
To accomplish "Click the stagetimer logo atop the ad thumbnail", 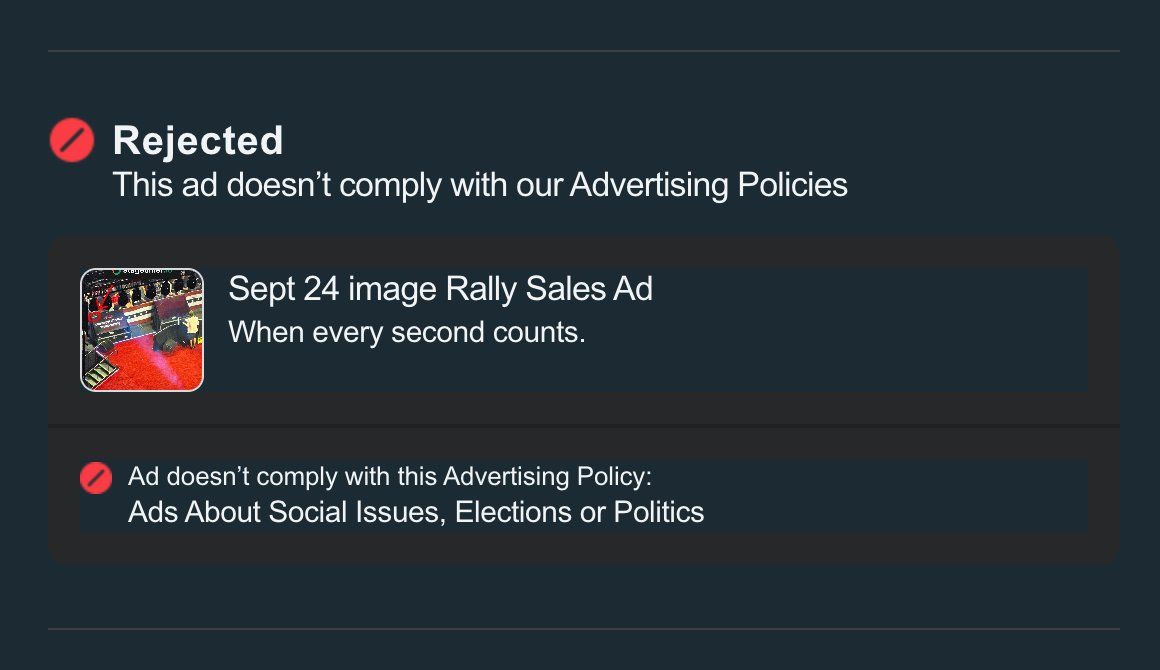I will point(142,272).
